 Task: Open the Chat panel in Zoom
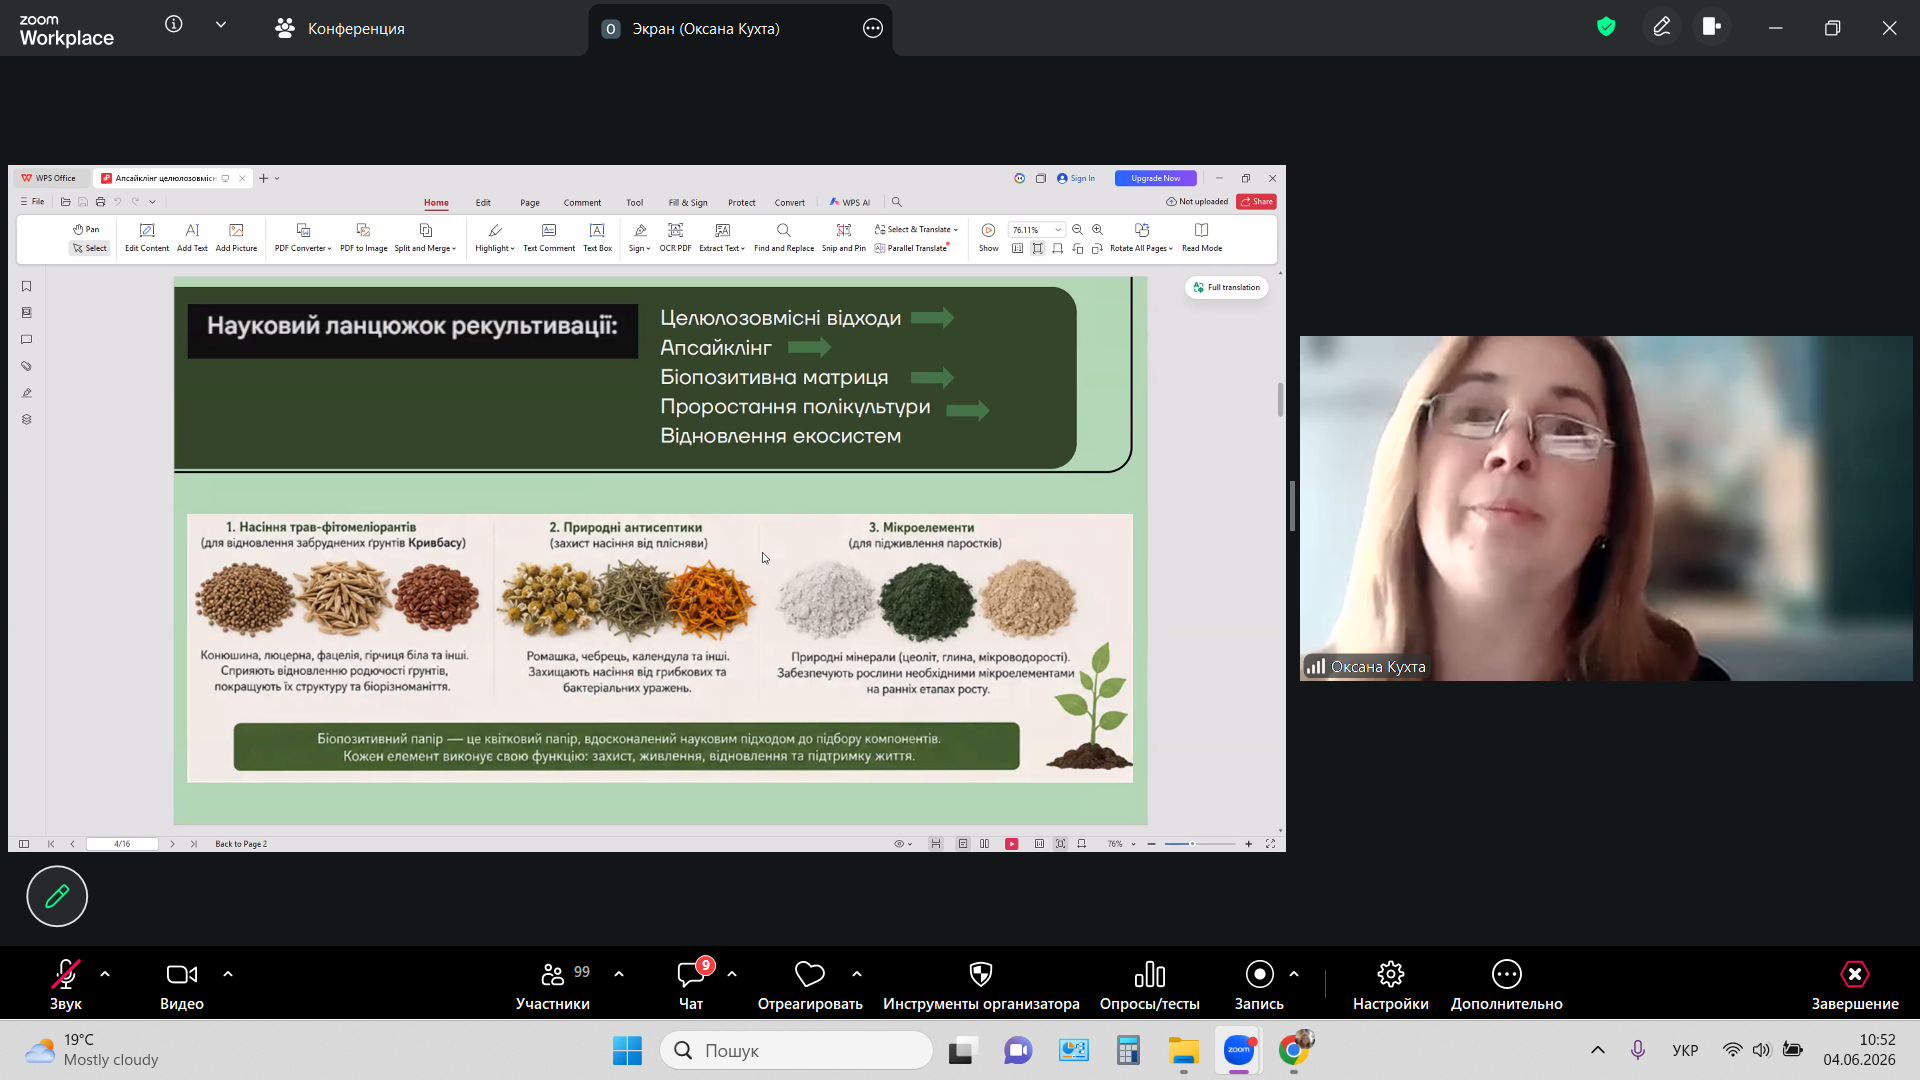(x=691, y=984)
